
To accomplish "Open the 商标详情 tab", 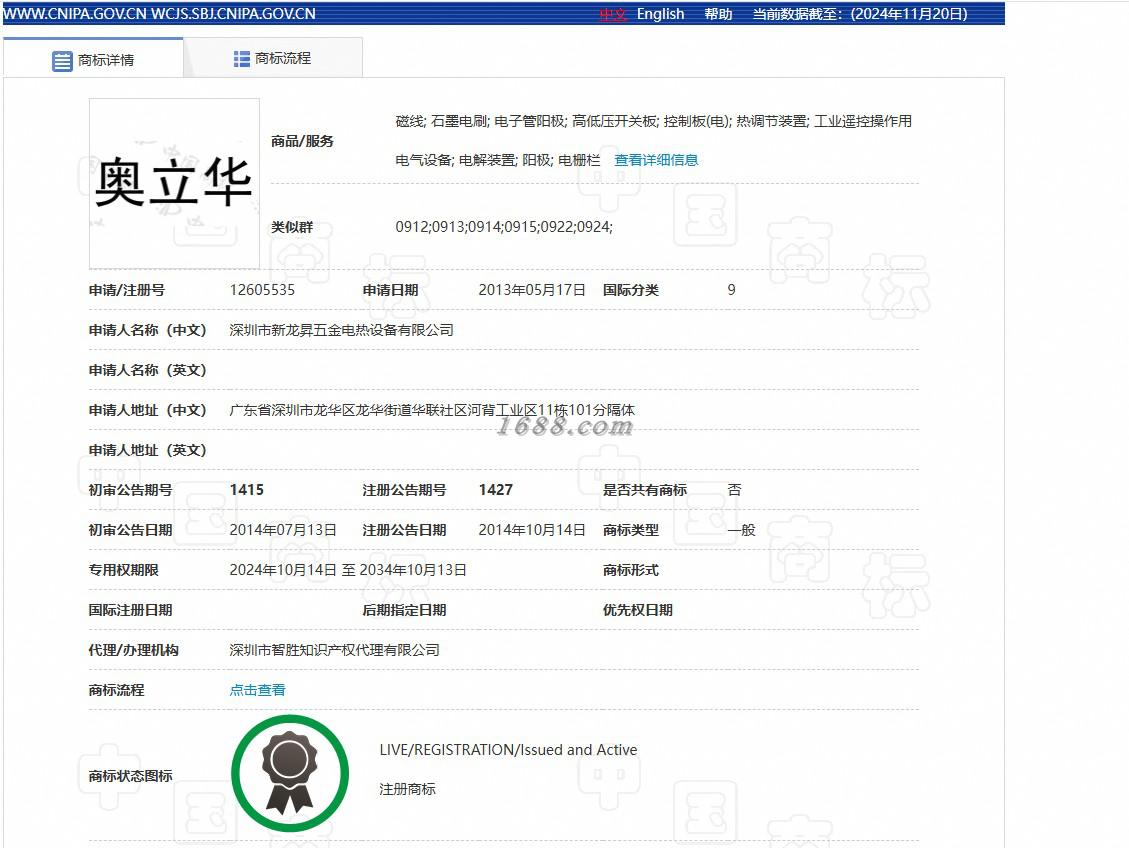I will pyautogui.click(x=94, y=59).
